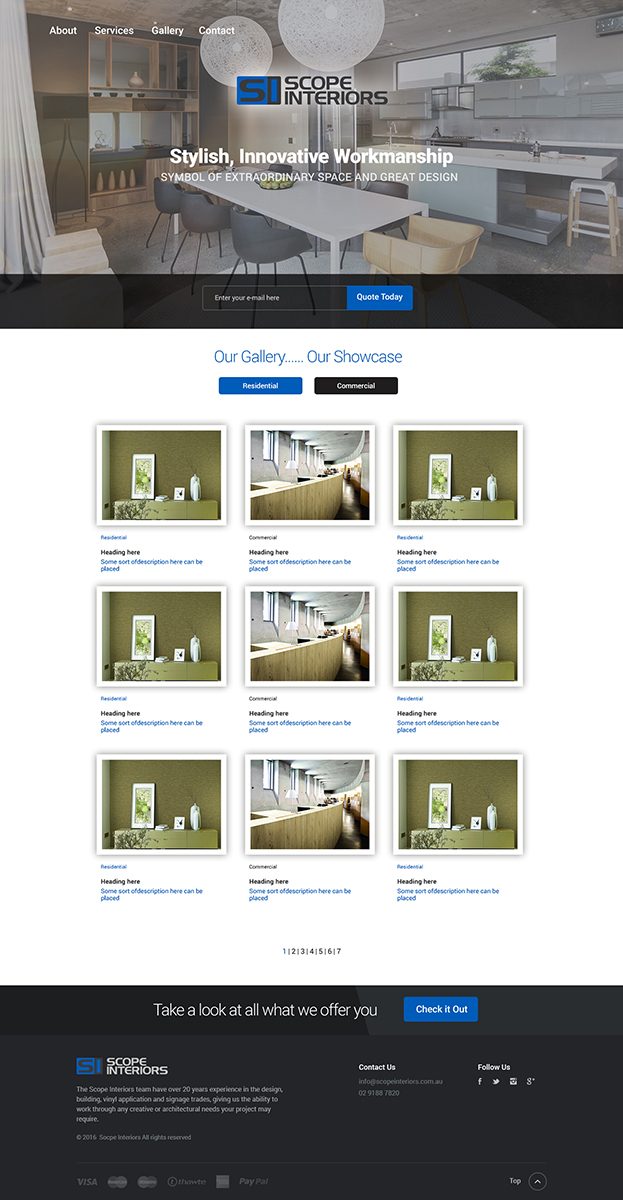
Task: Open the Google Plus icon in footer
Action: click(531, 1081)
